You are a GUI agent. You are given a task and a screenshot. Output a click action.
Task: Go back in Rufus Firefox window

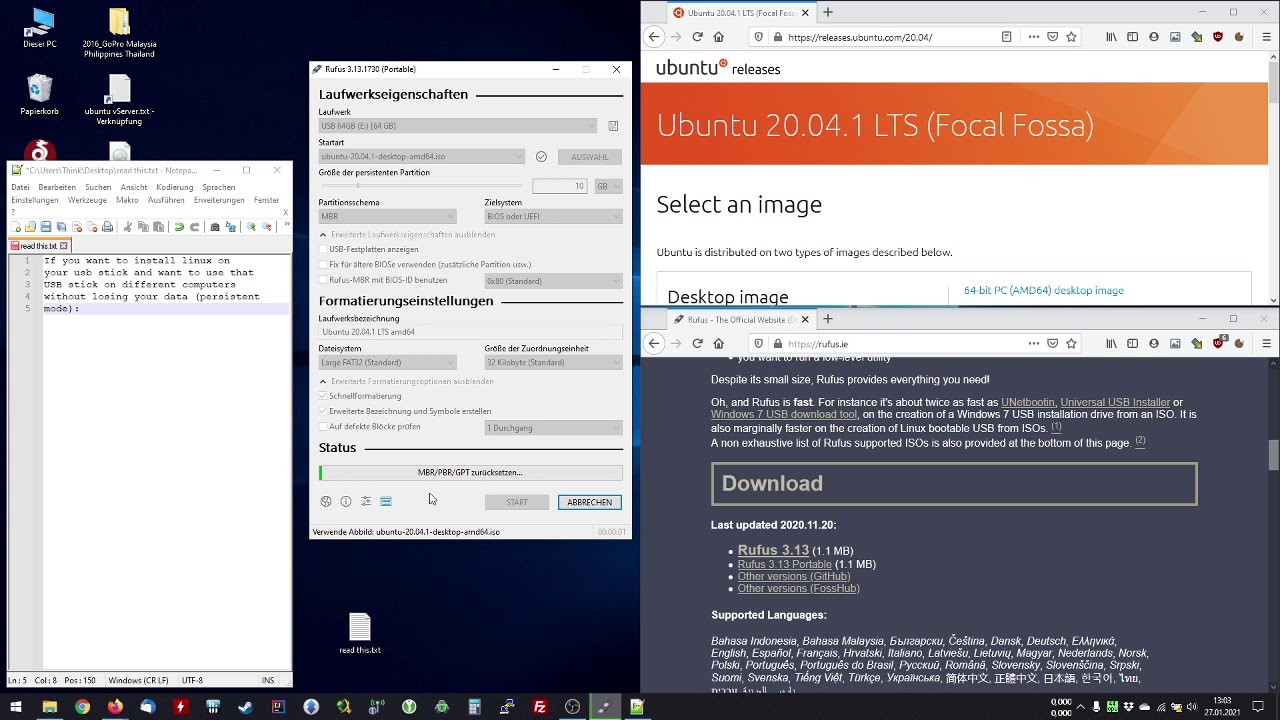(653, 343)
